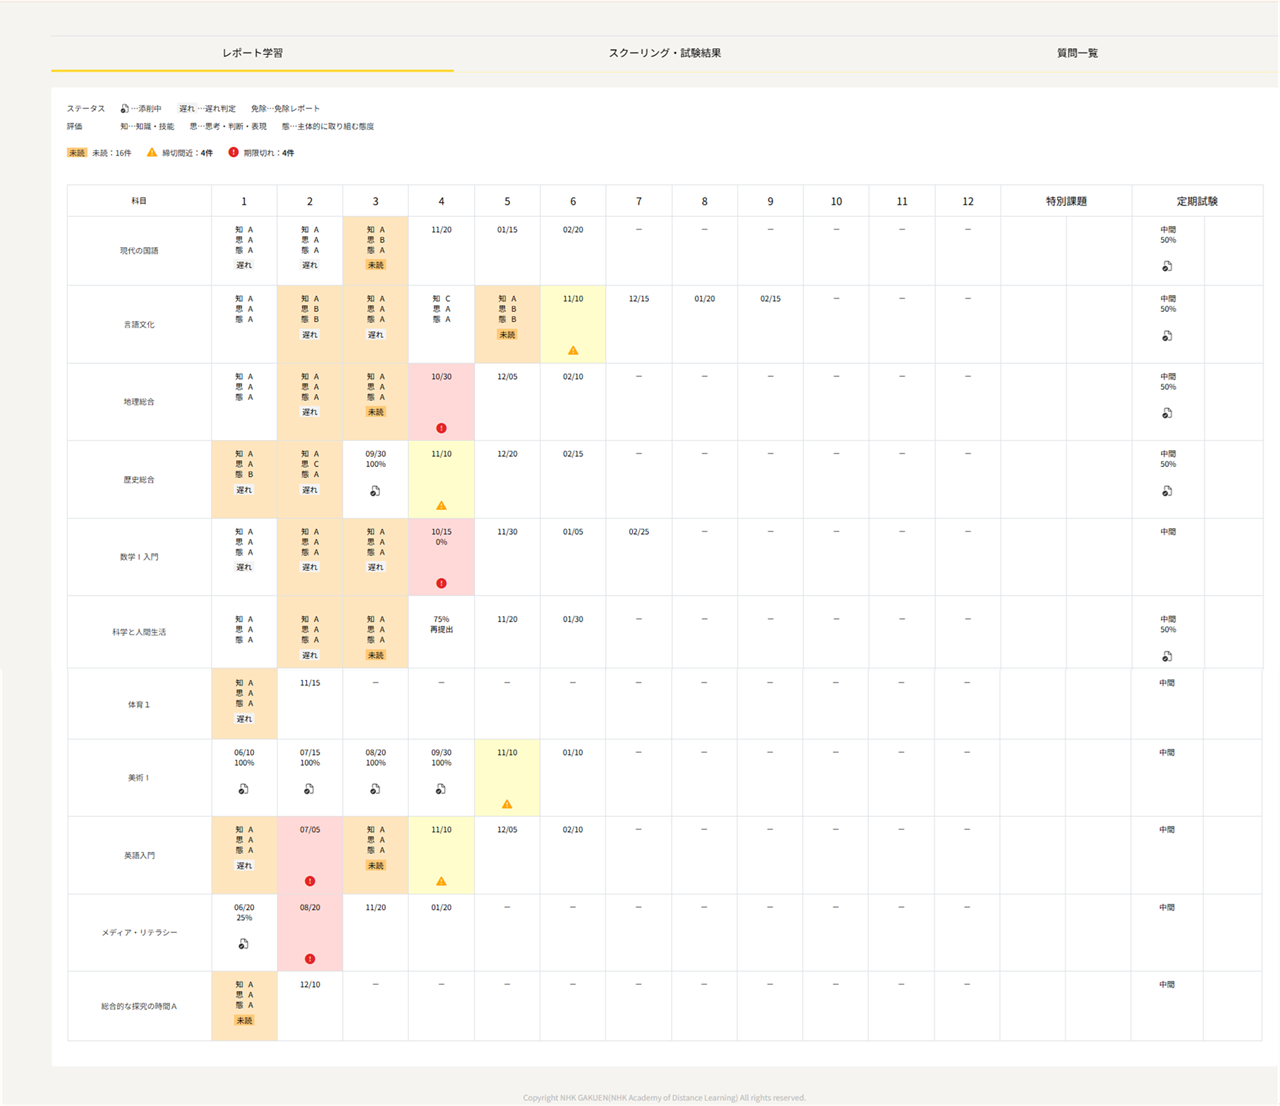
Task: Open 体育1 report 2 due 11/15
Action: point(310,684)
